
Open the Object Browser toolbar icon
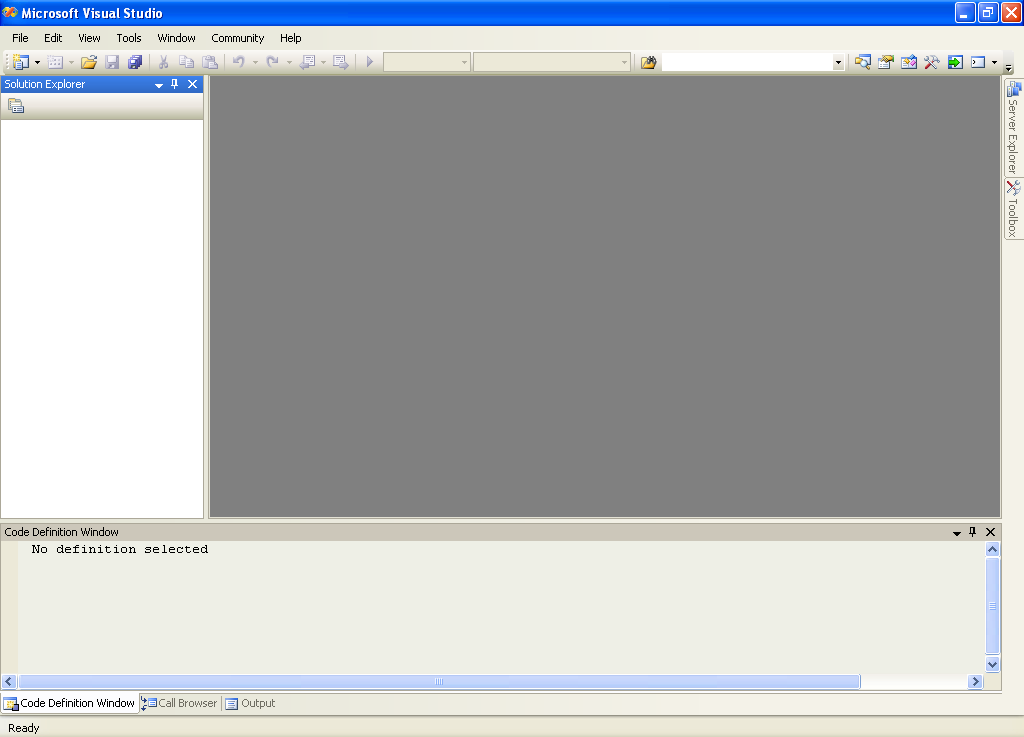coord(908,62)
